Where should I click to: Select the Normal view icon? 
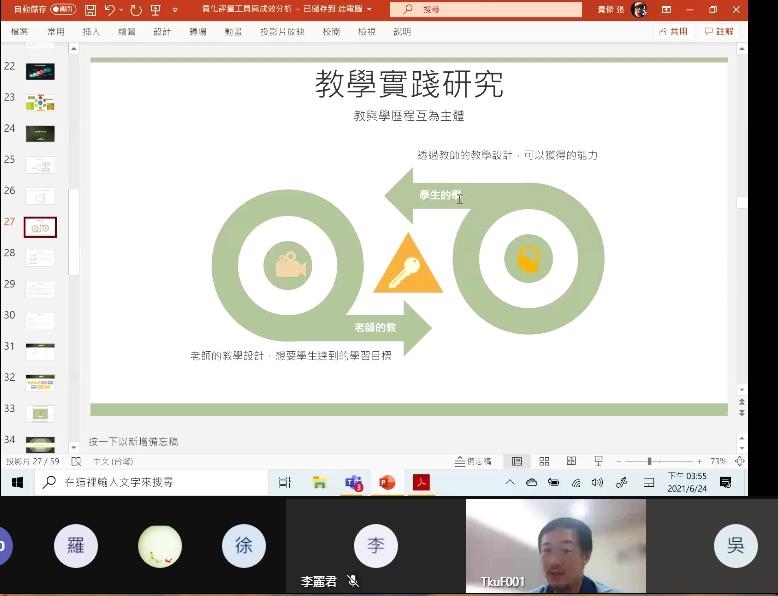517,461
